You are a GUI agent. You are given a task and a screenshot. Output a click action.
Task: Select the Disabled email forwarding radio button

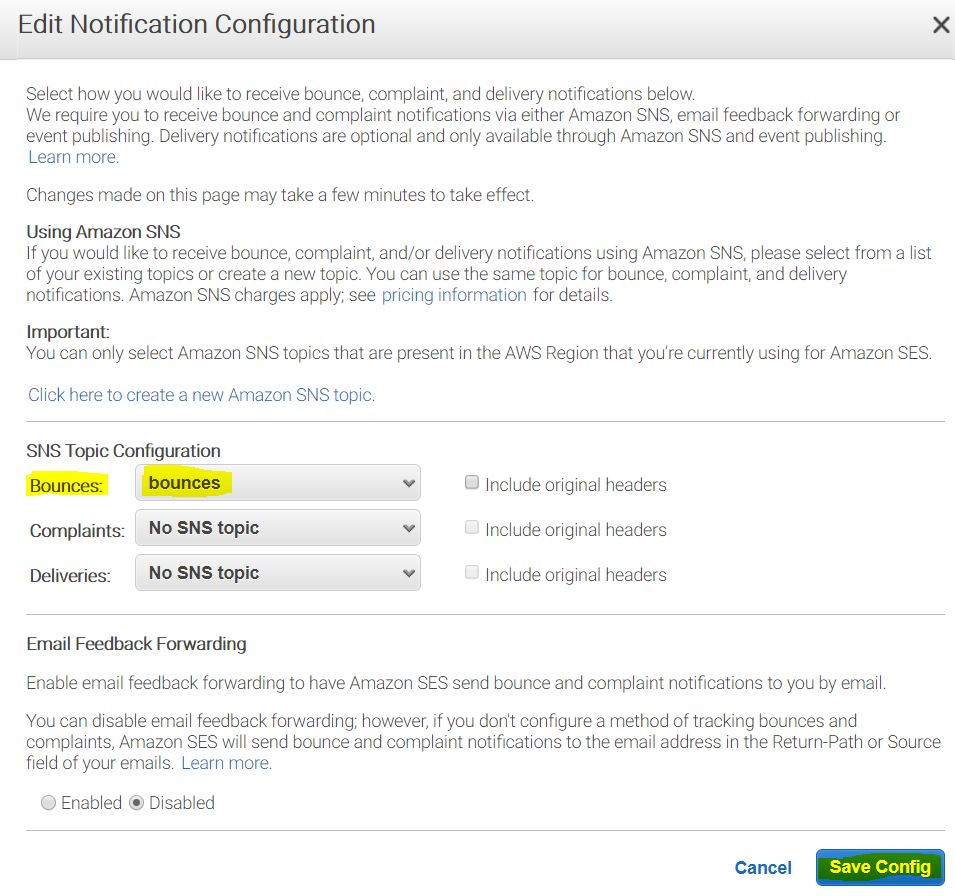(137, 803)
